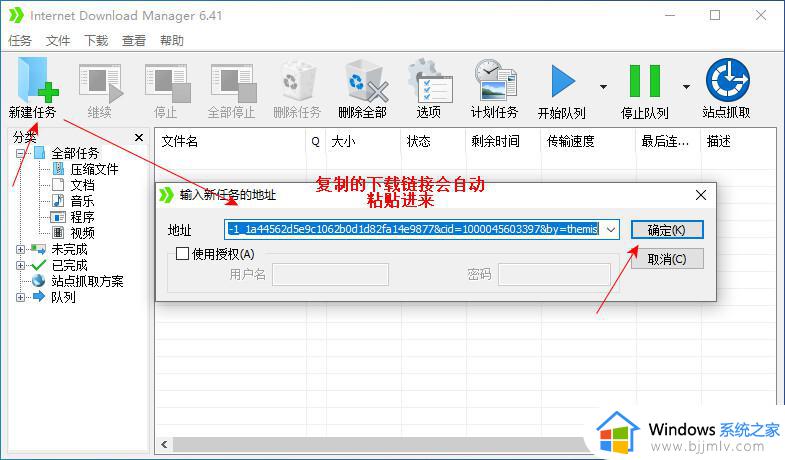Viewport: 785px width, 460px height.
Task: Confirm with the 确定(K) button
Action: pos(667,230)
